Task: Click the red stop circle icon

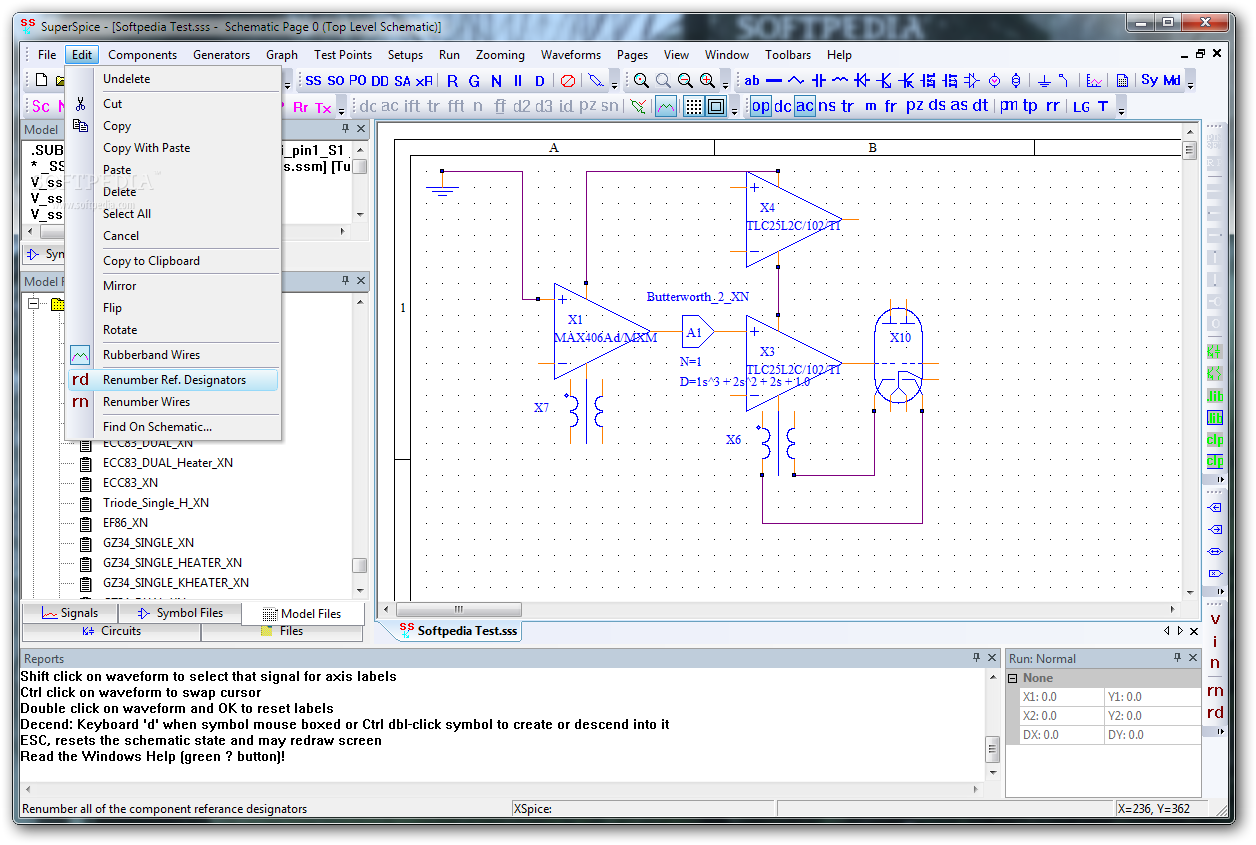Action: pyautogui.click(x=567, y=81)
